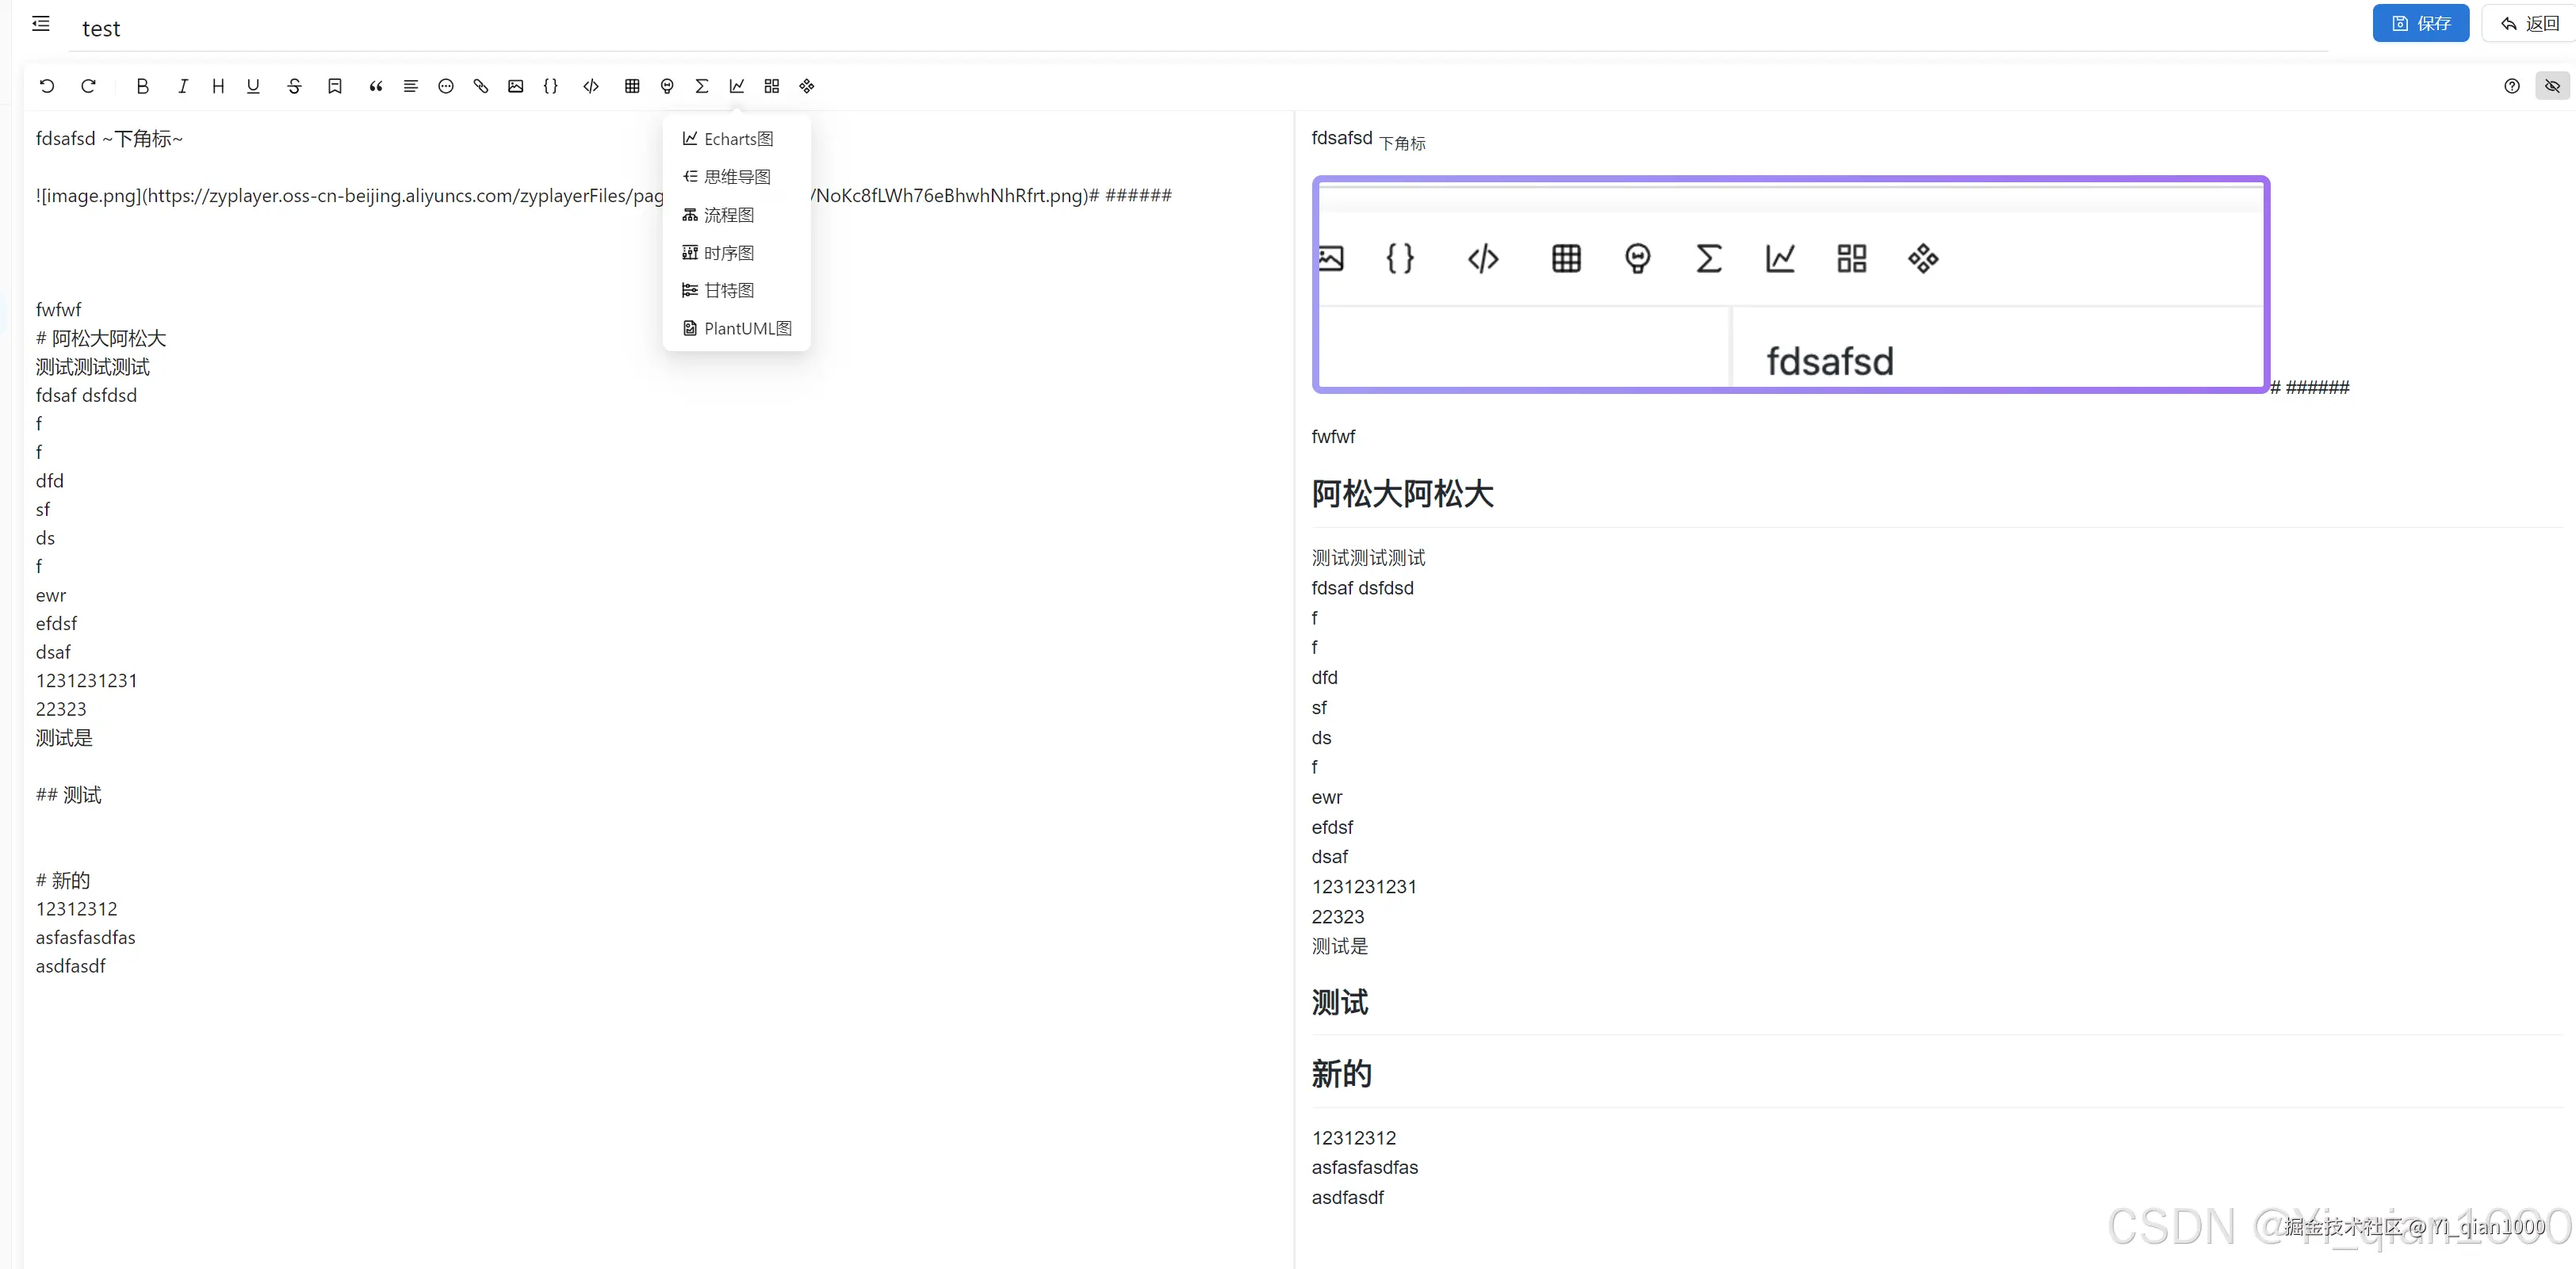Insert a hyperlink with the link icon
Viewport: 2576px width, 1269px height.
tap(481, 86)
